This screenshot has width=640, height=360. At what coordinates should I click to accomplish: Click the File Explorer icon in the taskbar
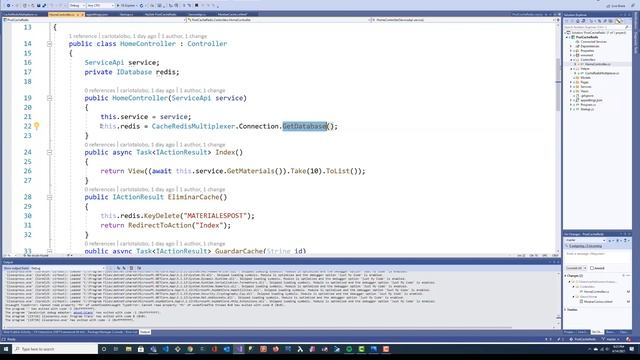click(x=129, y=349)
